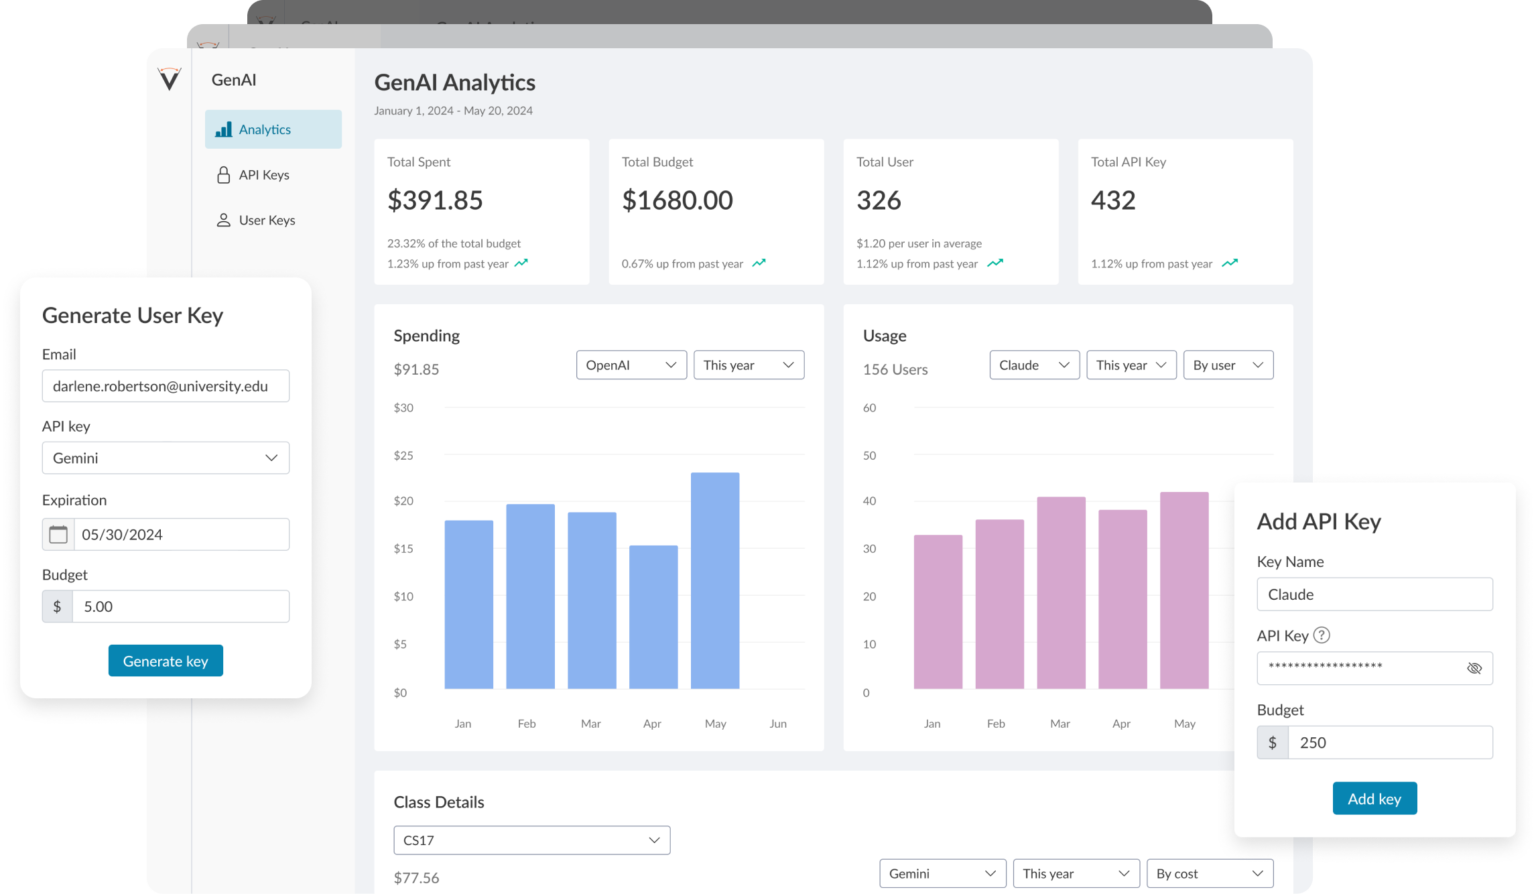Click the Total Spent trend arrow icon
Viewport: 1536px width, 894px height.
(x=521, y=264)
